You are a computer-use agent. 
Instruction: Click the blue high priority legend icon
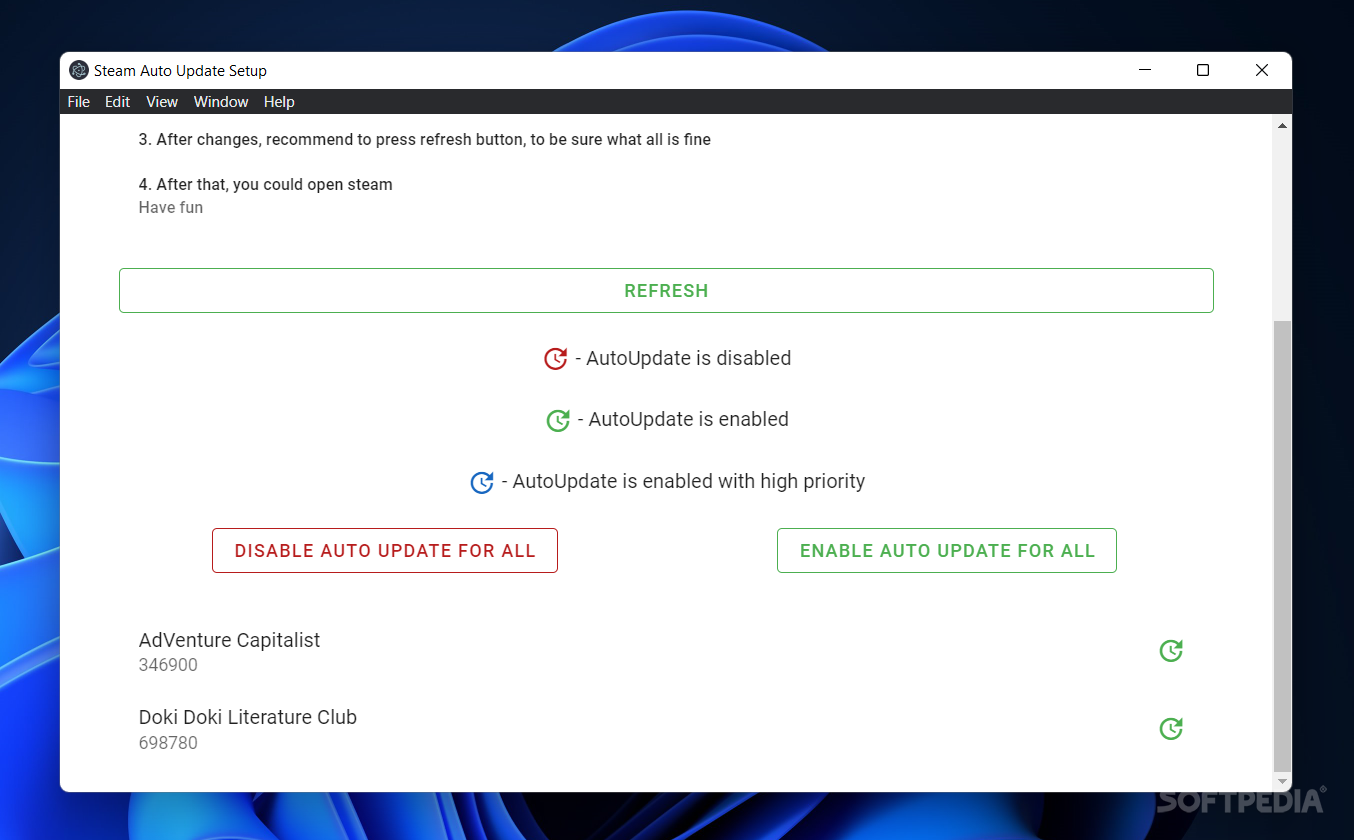(482, 482)
